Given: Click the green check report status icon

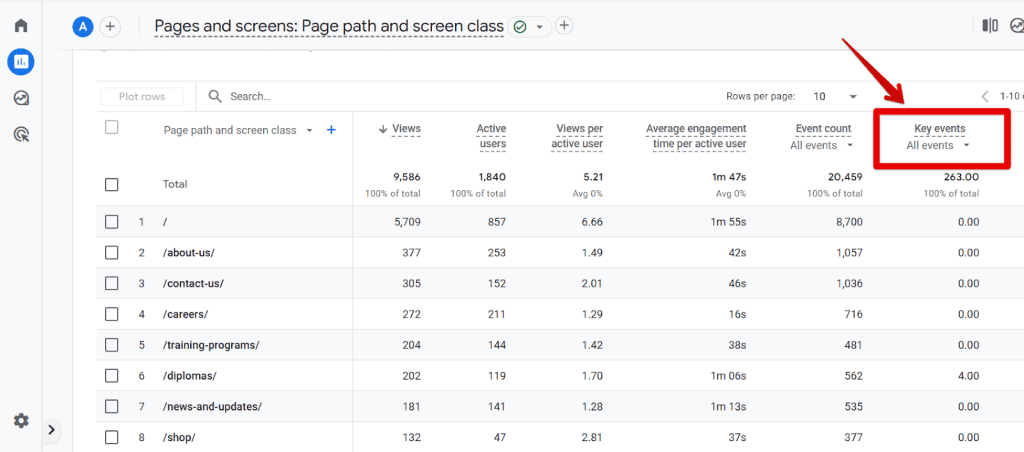Looking at the screenshot, I should pyautogui.click(x=520, y=27).
